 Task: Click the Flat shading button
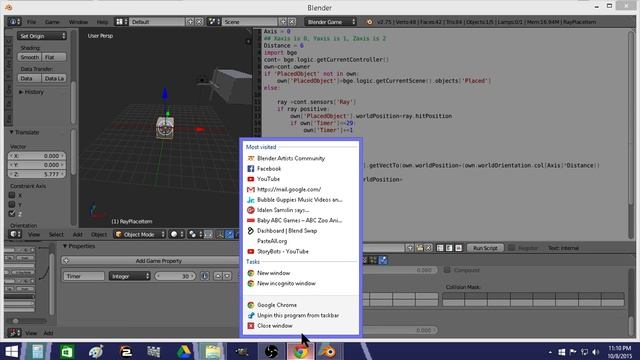54,57
